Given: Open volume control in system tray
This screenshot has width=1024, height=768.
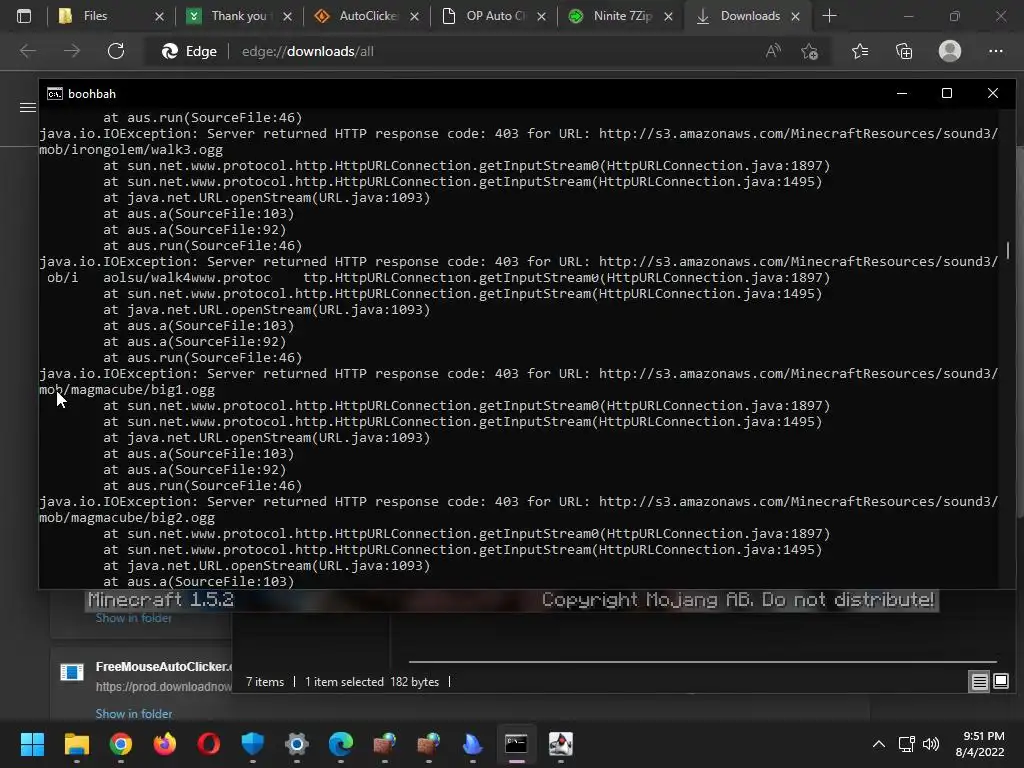Looking at the screenshot, I should (931, 744).
